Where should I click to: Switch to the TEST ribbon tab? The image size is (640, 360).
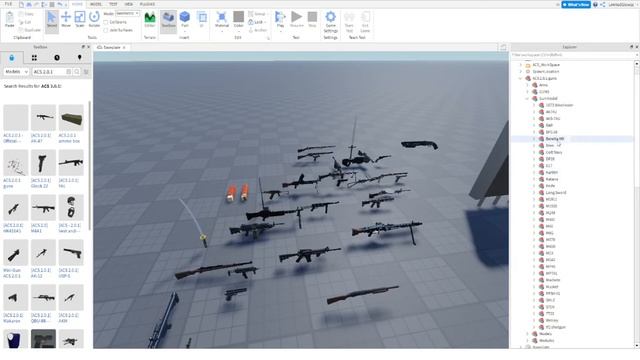(x=113, y=4)
